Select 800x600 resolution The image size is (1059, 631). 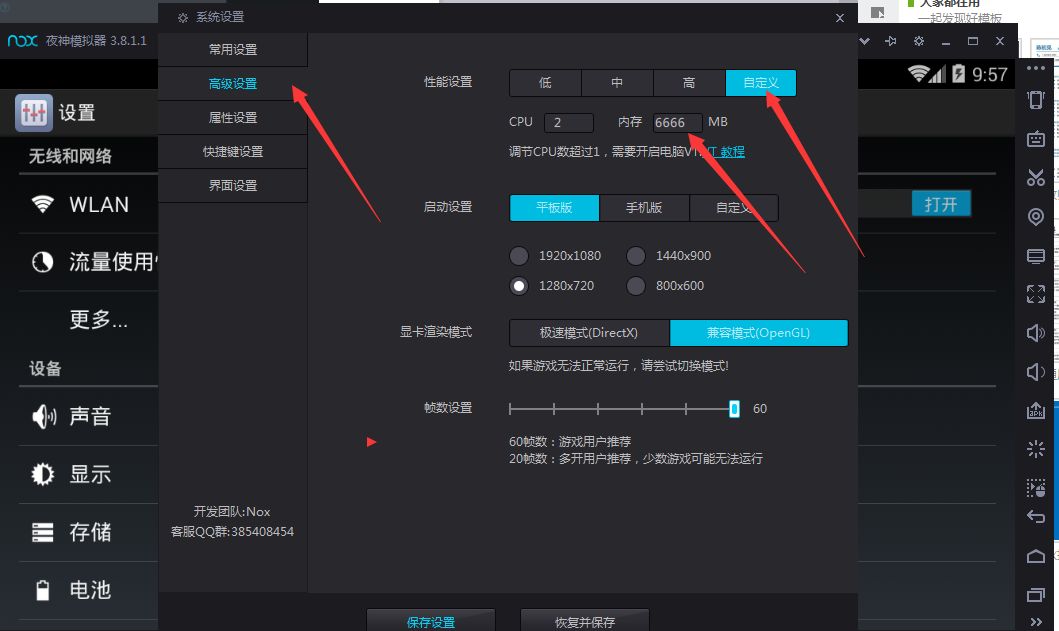click(636, 286)
